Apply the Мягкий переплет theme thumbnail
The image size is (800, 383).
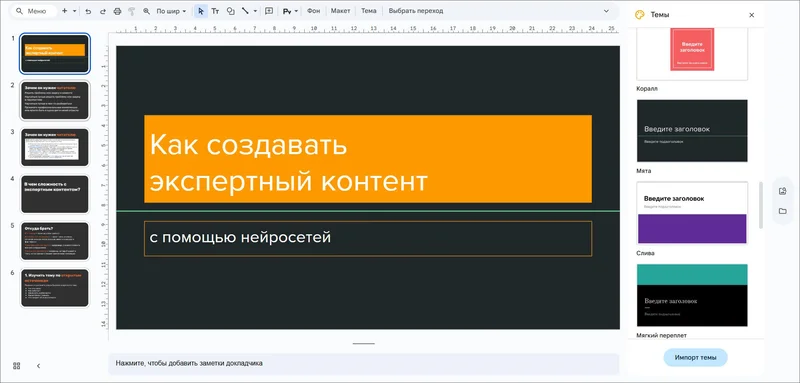pyautogui.click(x=692, y=295)
